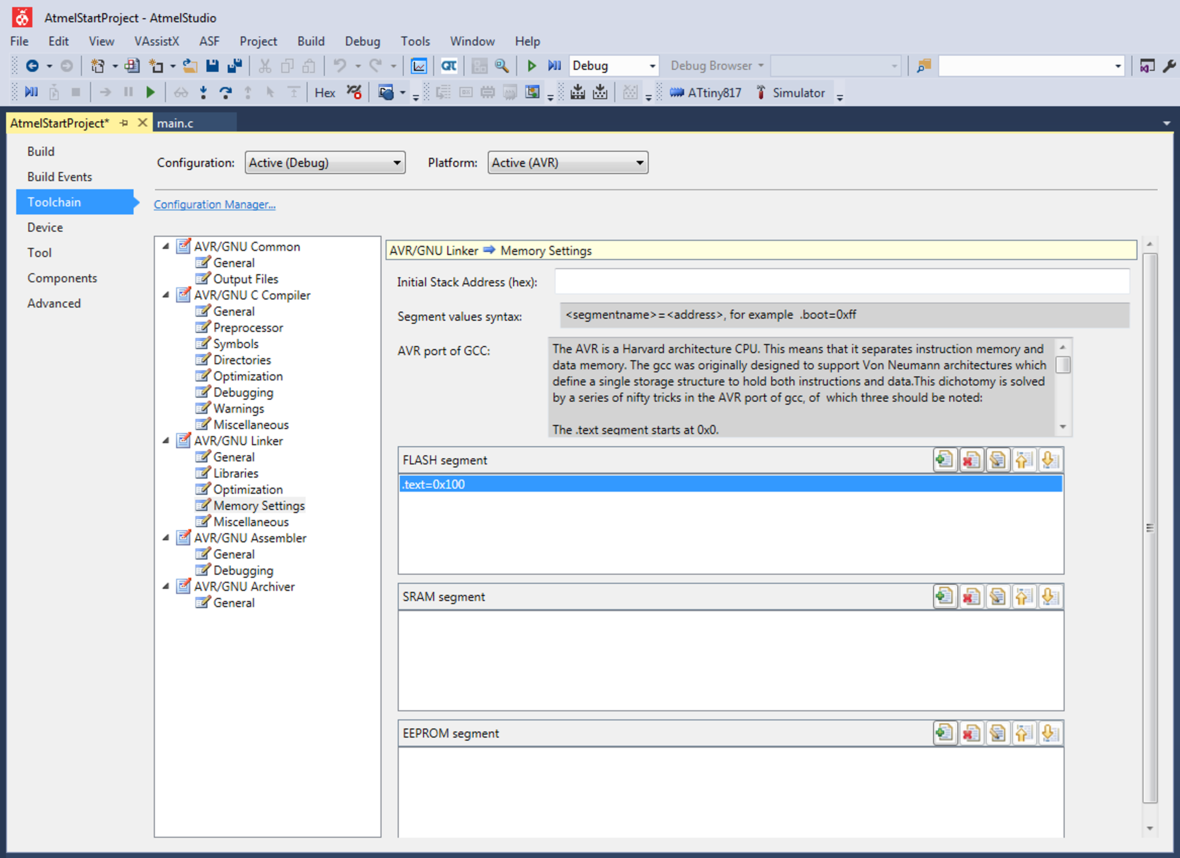Click Start Without Debugging green arrow
This screenshot has width=1180, height=858.
pos(531,66)
